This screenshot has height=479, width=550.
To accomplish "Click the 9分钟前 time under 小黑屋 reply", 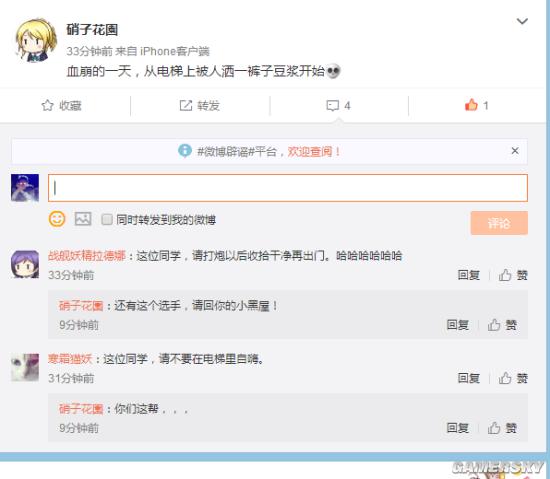I will tap(79, 325).
